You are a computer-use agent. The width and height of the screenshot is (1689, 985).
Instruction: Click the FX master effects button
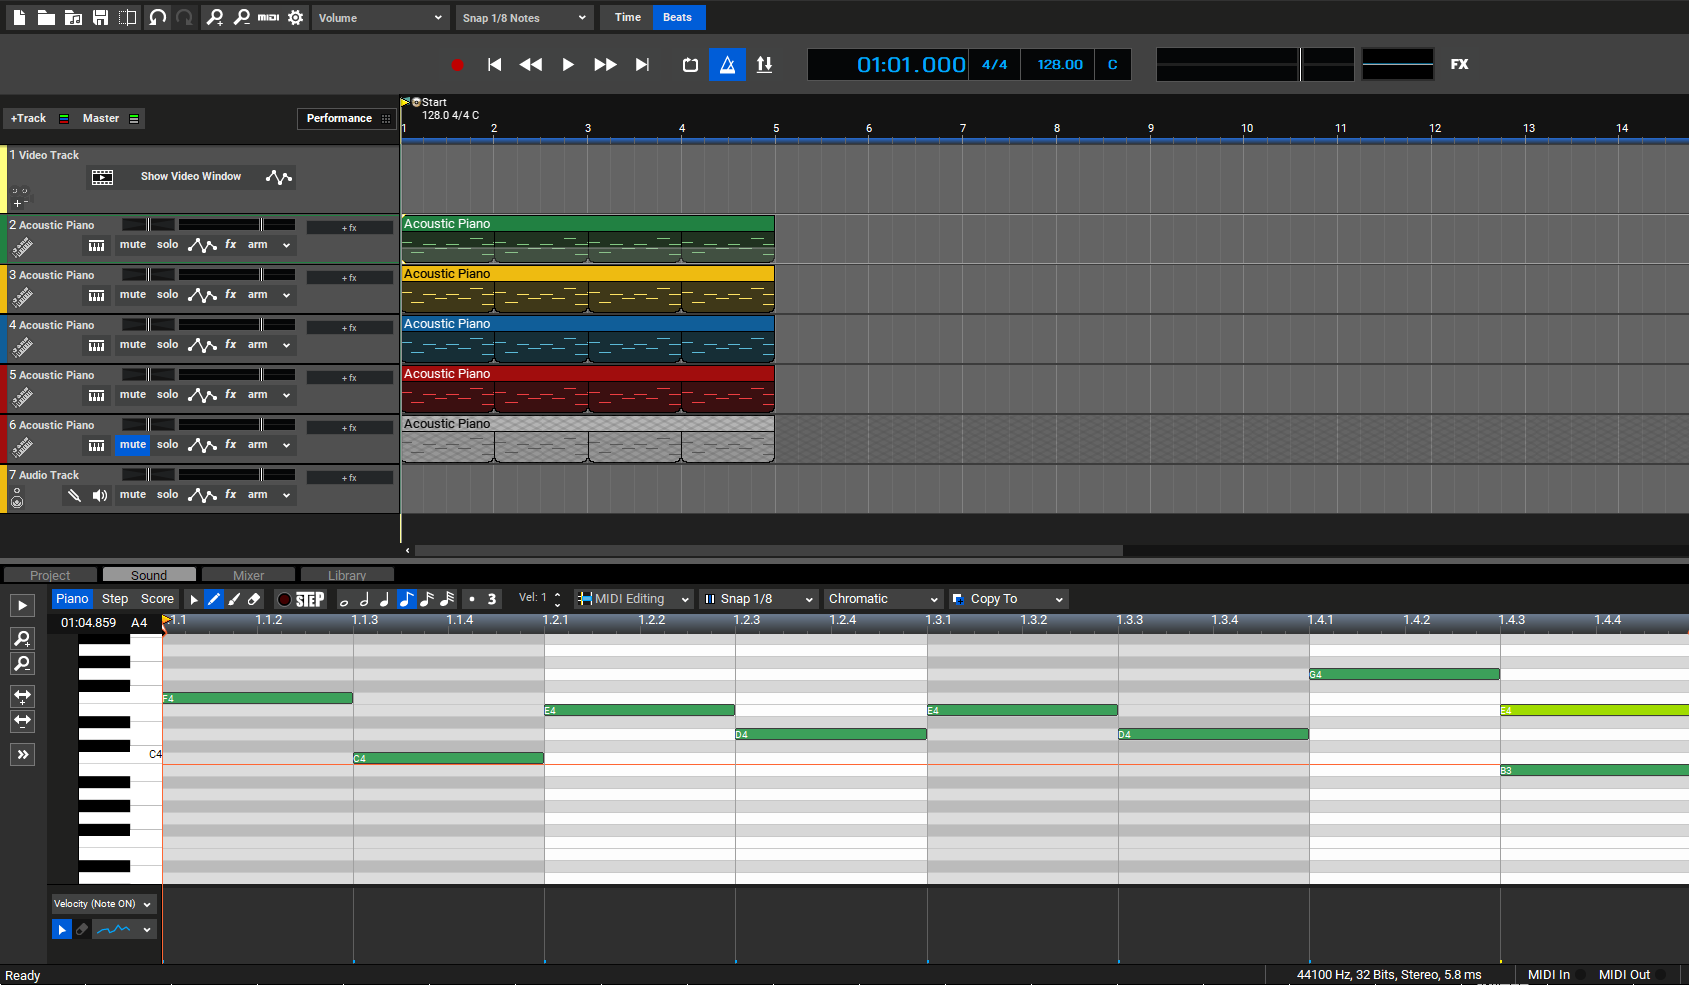point(1460,64)
